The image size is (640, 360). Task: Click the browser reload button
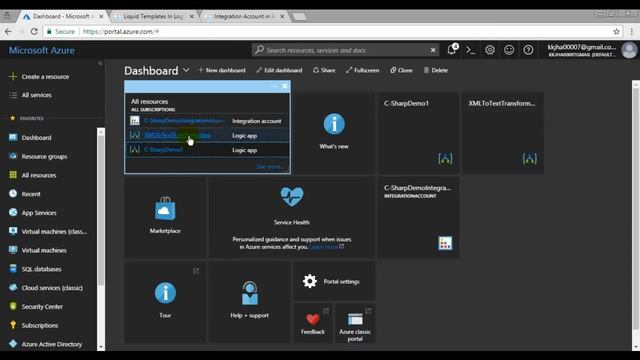pyautogui.click(x=34, y=31)
